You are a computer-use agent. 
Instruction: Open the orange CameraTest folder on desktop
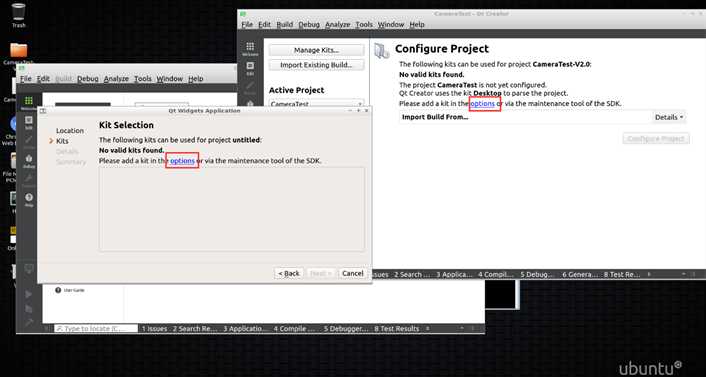[x=18, y=50]
